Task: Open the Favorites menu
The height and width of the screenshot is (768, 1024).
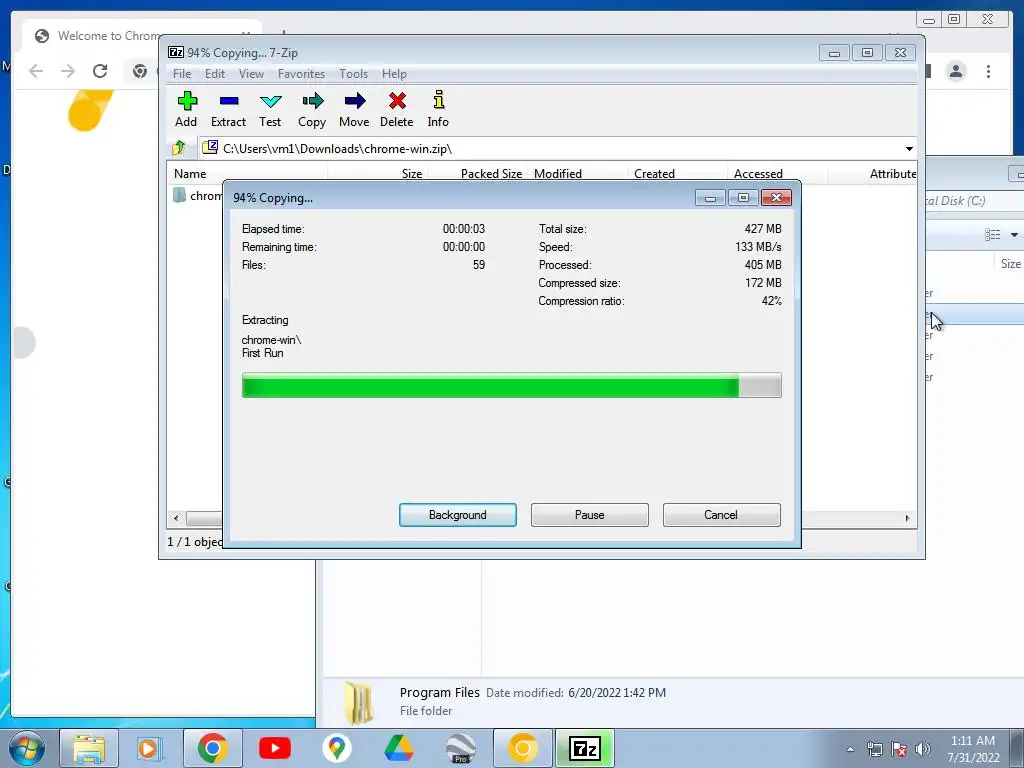Action: tap(301, 74)
